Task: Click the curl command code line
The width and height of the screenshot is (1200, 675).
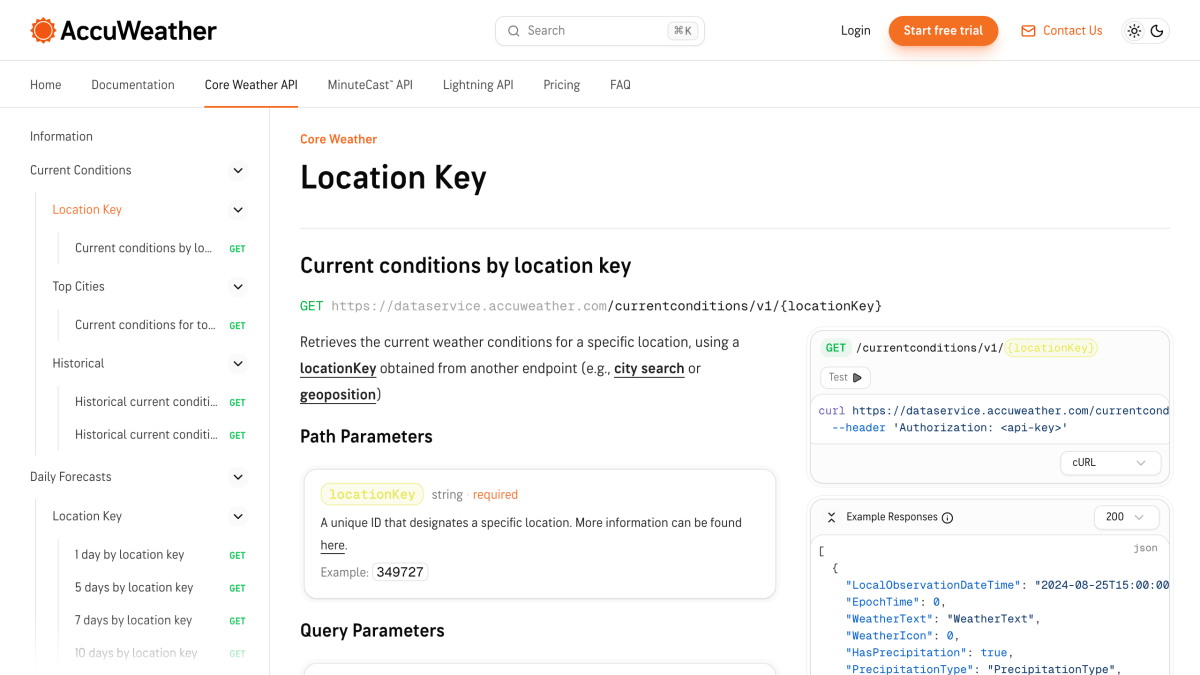Action: click(994, 411)
